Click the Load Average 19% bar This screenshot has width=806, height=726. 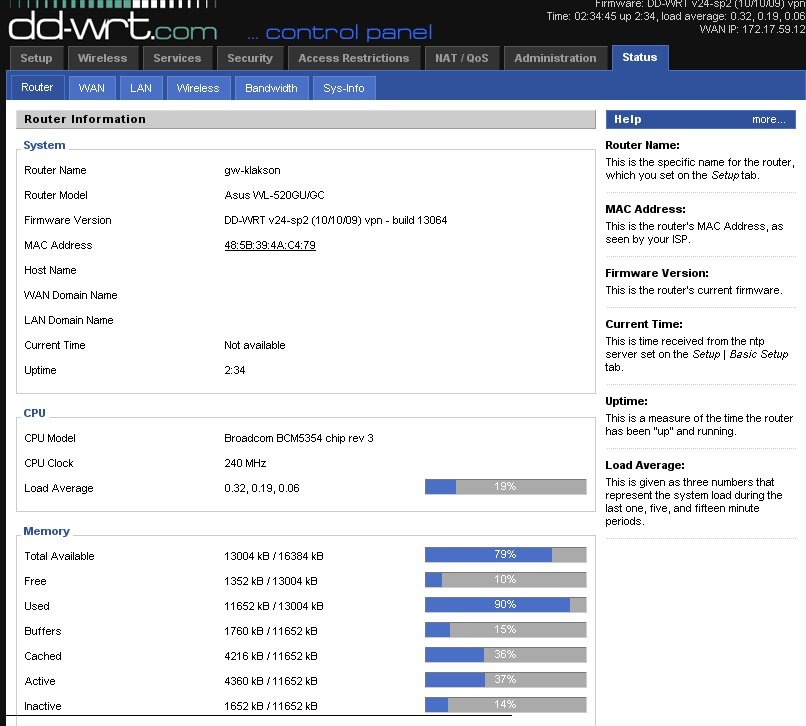point(505,486)
